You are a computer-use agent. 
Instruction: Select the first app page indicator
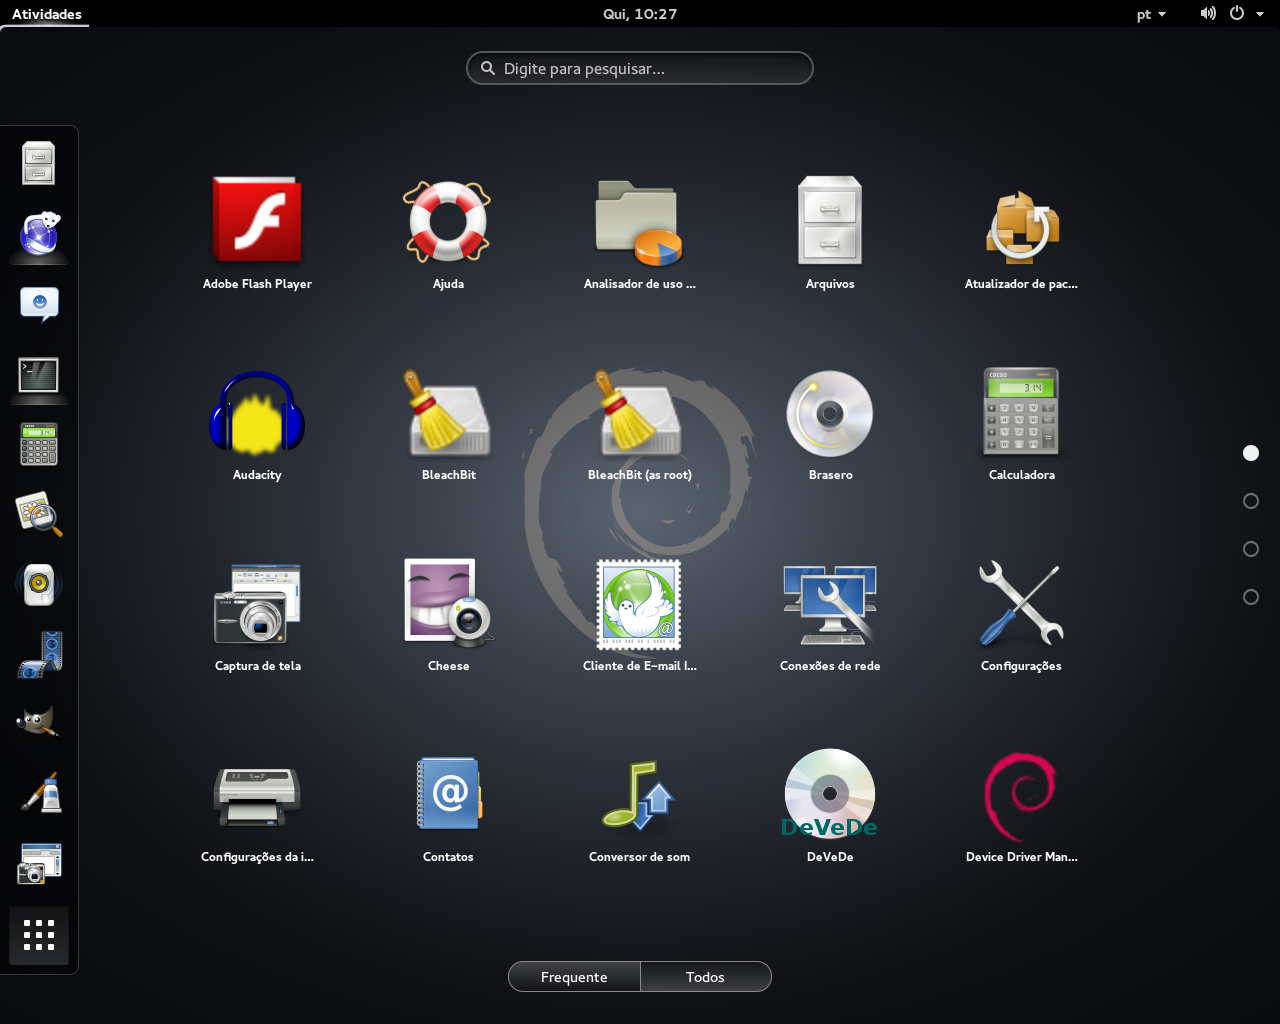pyautogui.click(x=1251, y=453)
